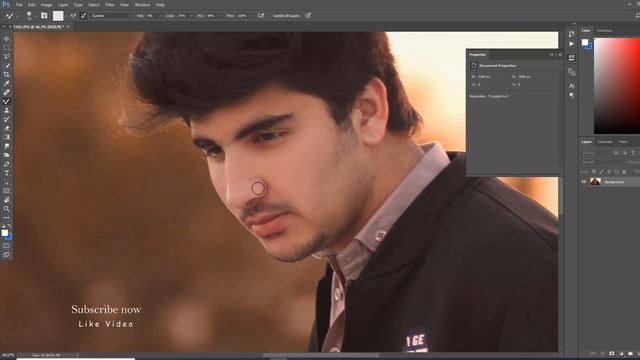This screenshot has height=360, width=640.
Task: Pick a color in the Color field
Action: pyautogui.click(x=617, y=86)
